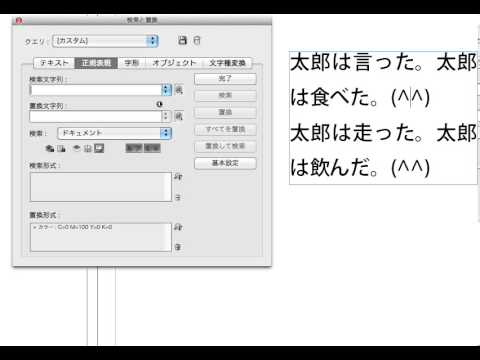Toggle the kana-sensitive search option
480x360 pixels.
[134, 148]
